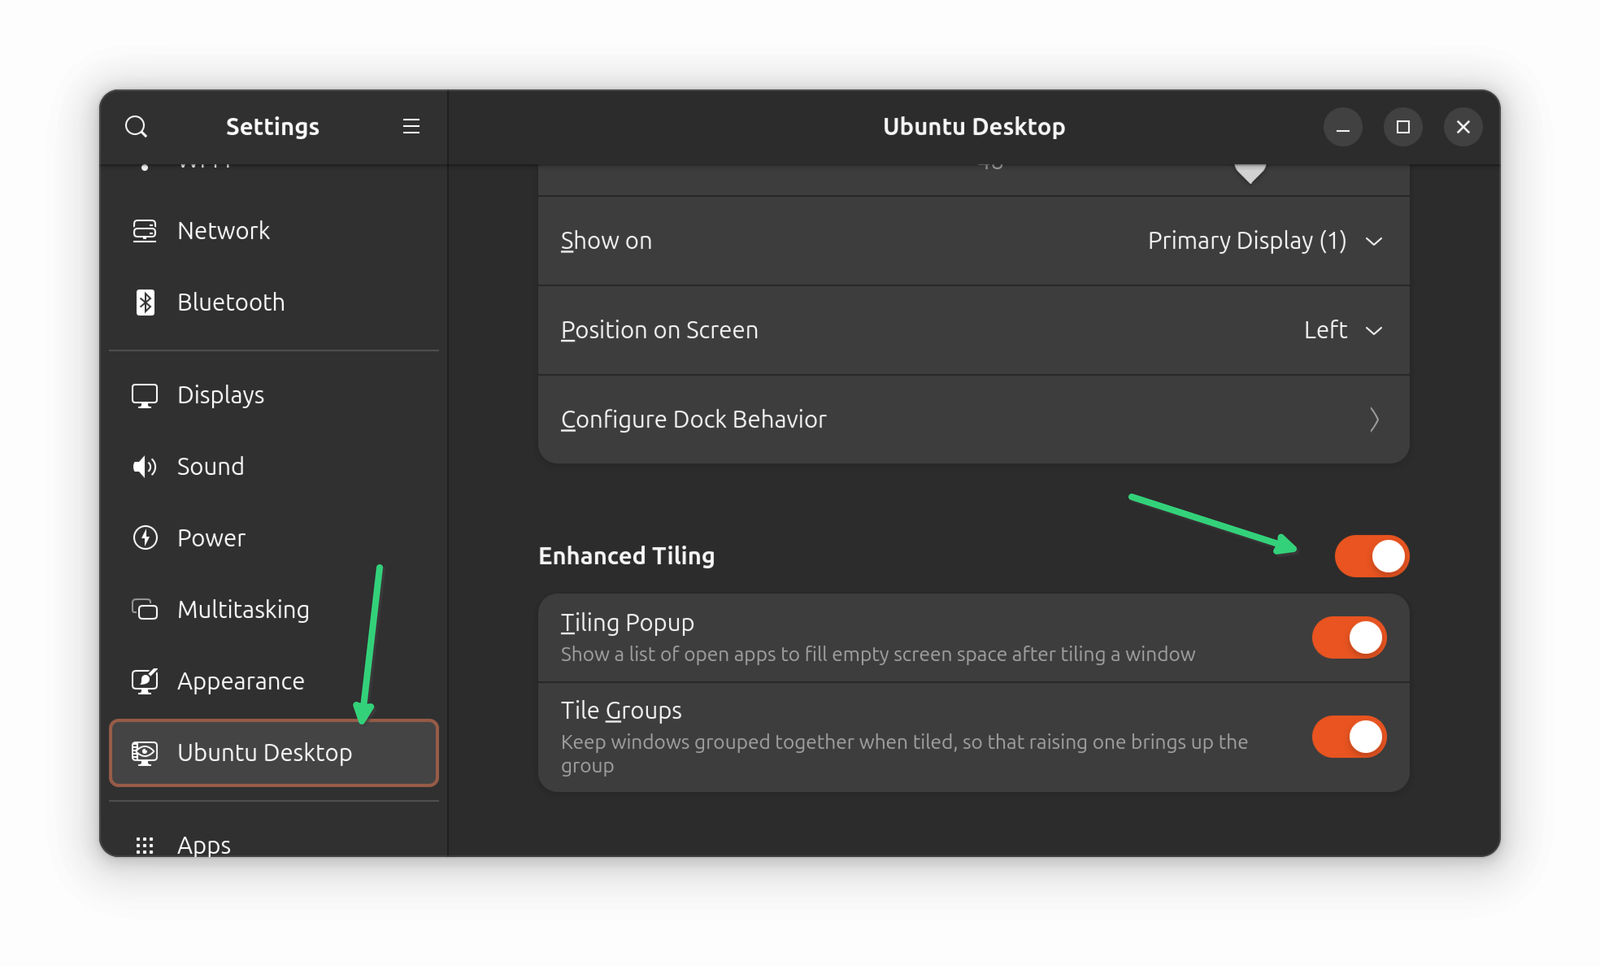Select Apps in the sidebar
1600x966 pixels.
click(x=204, y=845)
